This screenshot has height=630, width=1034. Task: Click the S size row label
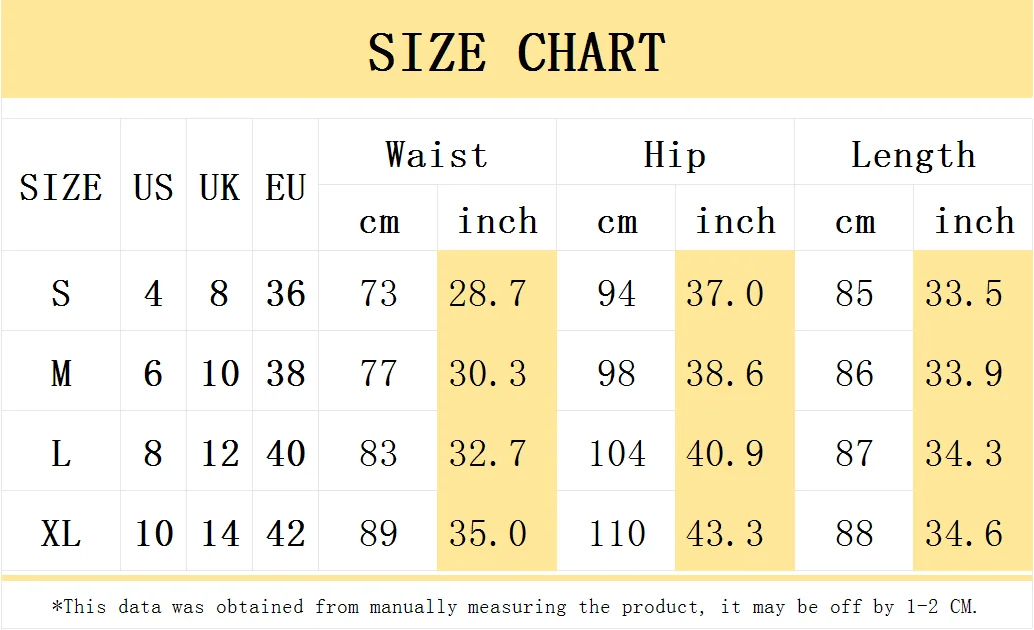[61, 293]
